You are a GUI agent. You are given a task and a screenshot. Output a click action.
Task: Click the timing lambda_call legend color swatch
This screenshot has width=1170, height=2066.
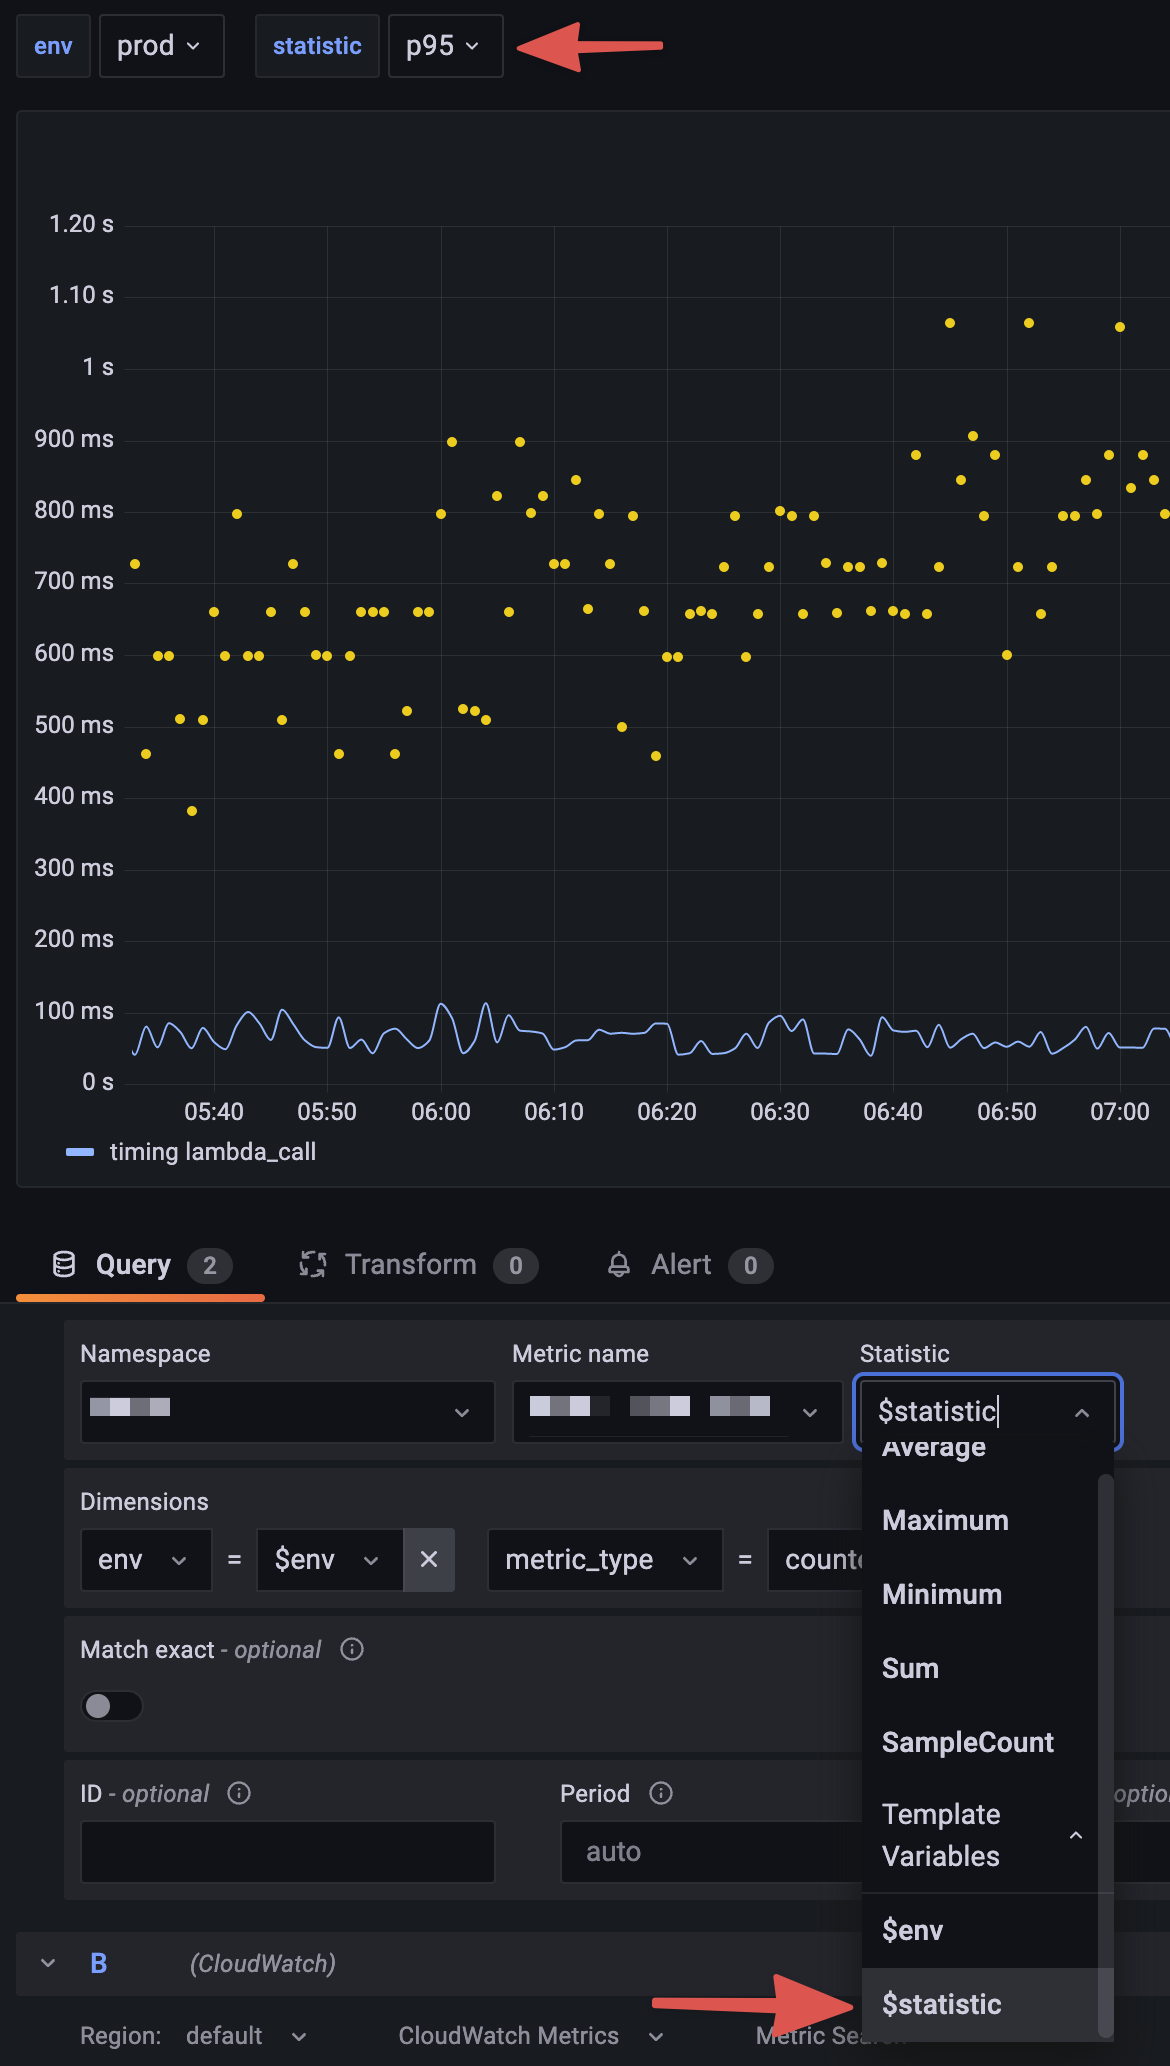pyautogui.click(x=80, y=1152)
